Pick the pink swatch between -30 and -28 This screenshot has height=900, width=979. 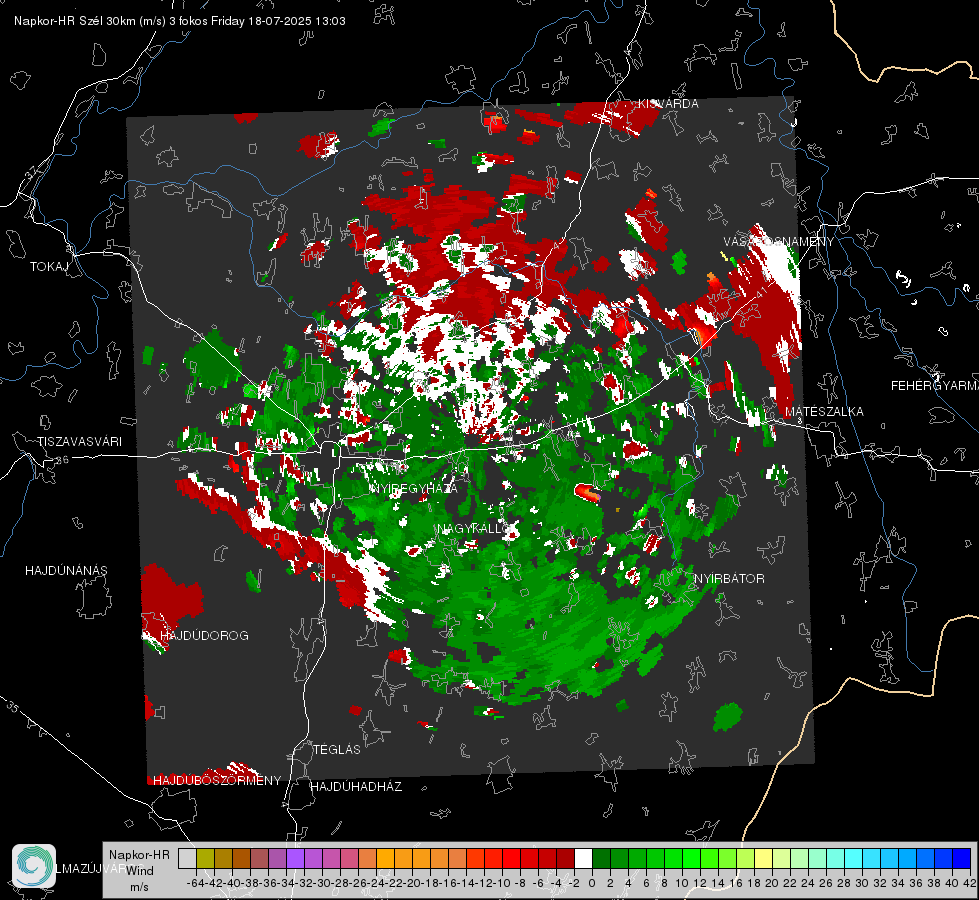[332, 858]
